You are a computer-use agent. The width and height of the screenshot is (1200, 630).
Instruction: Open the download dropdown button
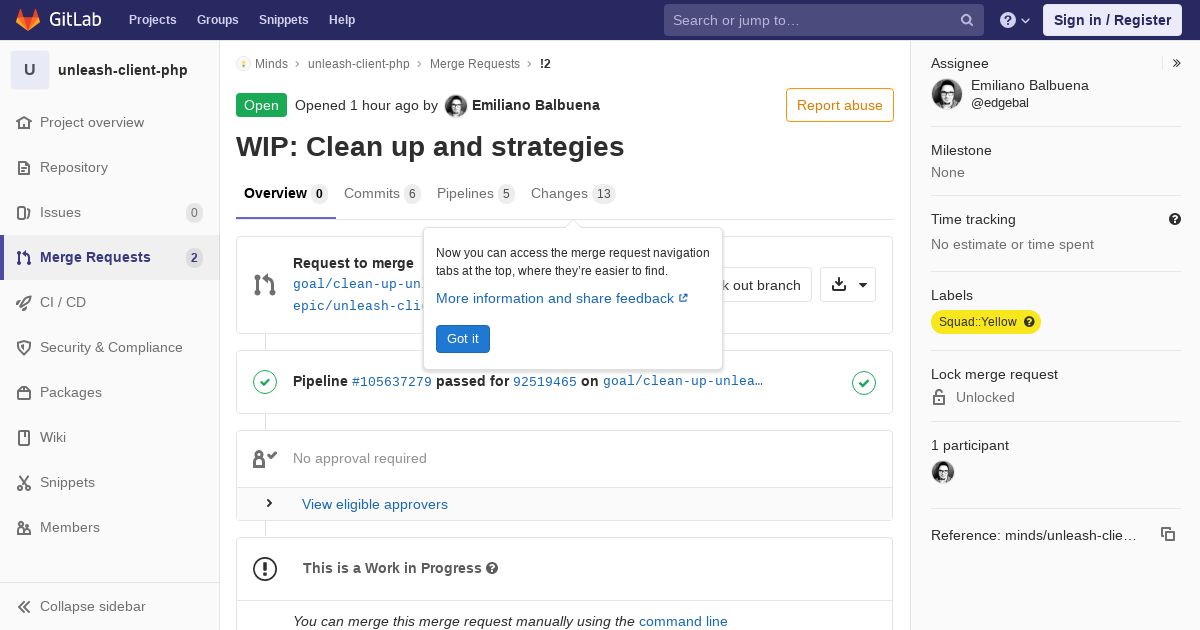(848, 285)
